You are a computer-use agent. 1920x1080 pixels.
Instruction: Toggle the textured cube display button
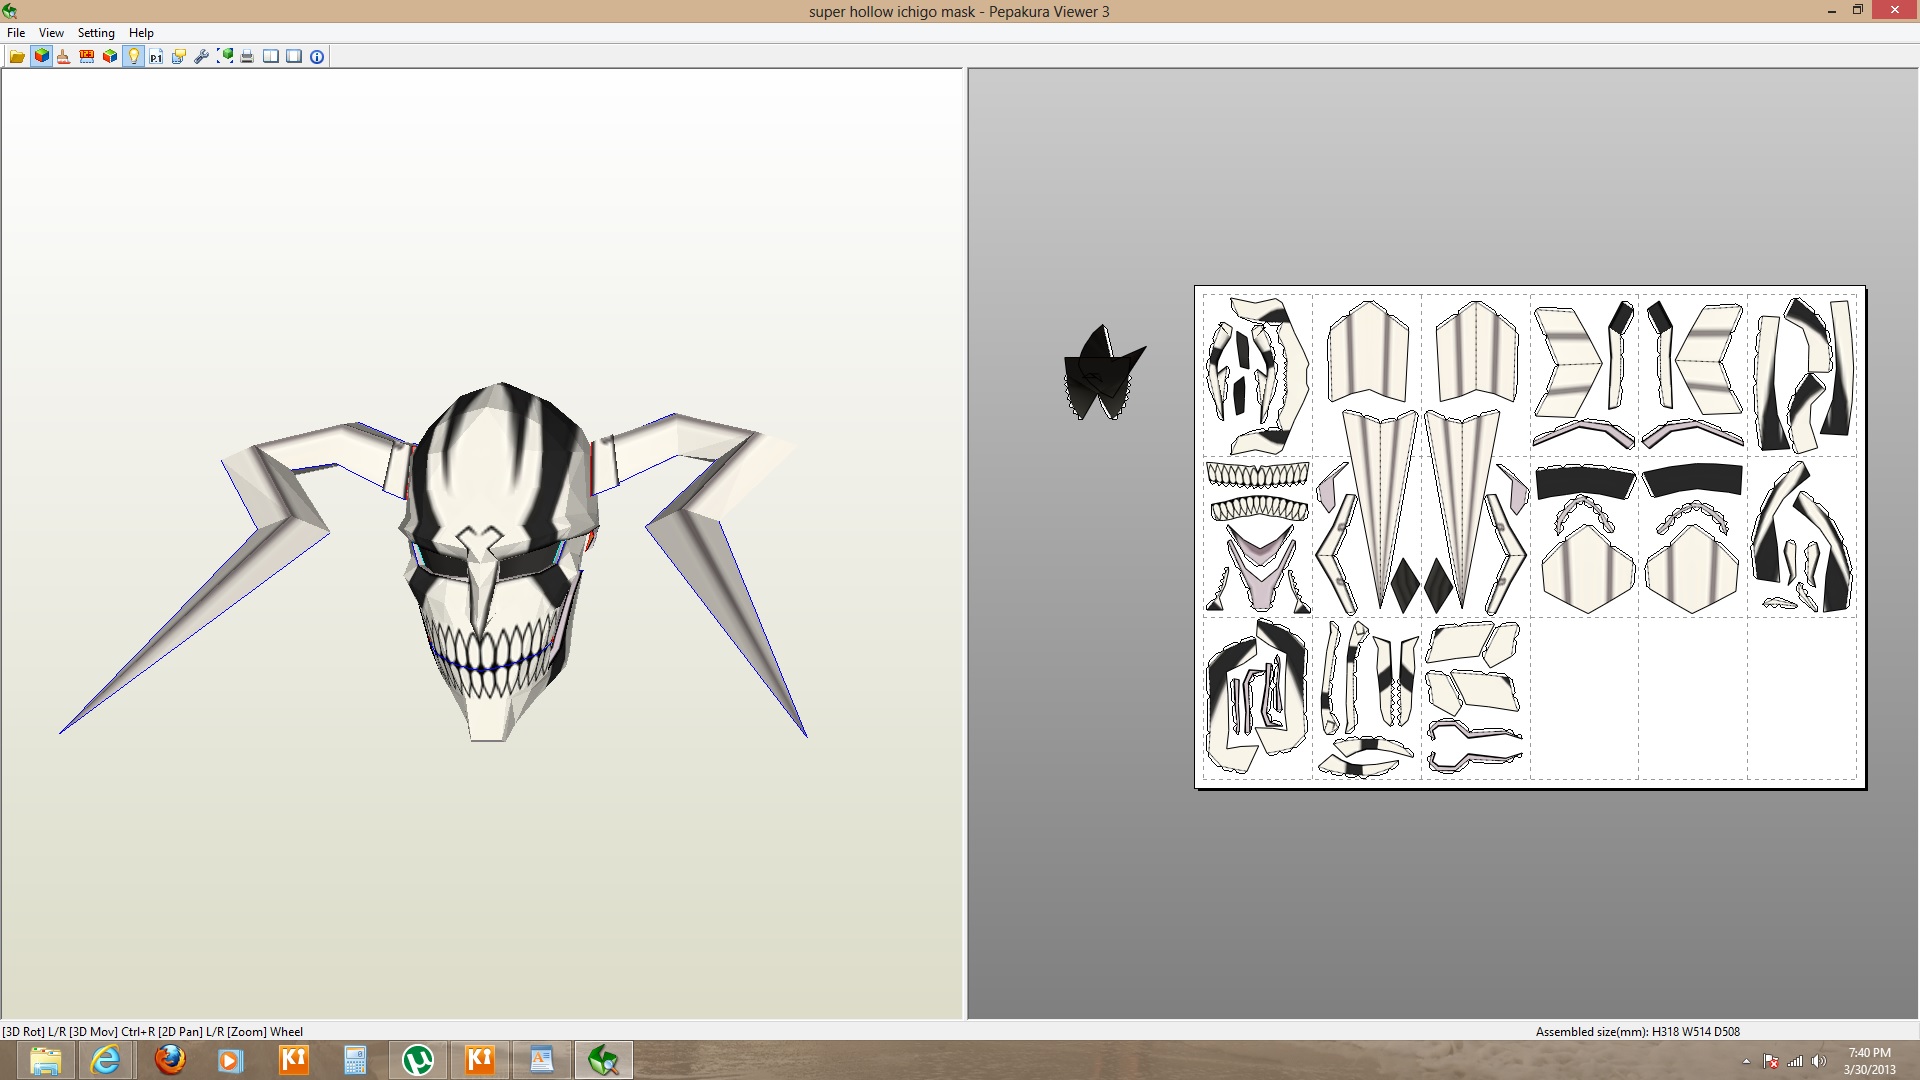(41, 57)
